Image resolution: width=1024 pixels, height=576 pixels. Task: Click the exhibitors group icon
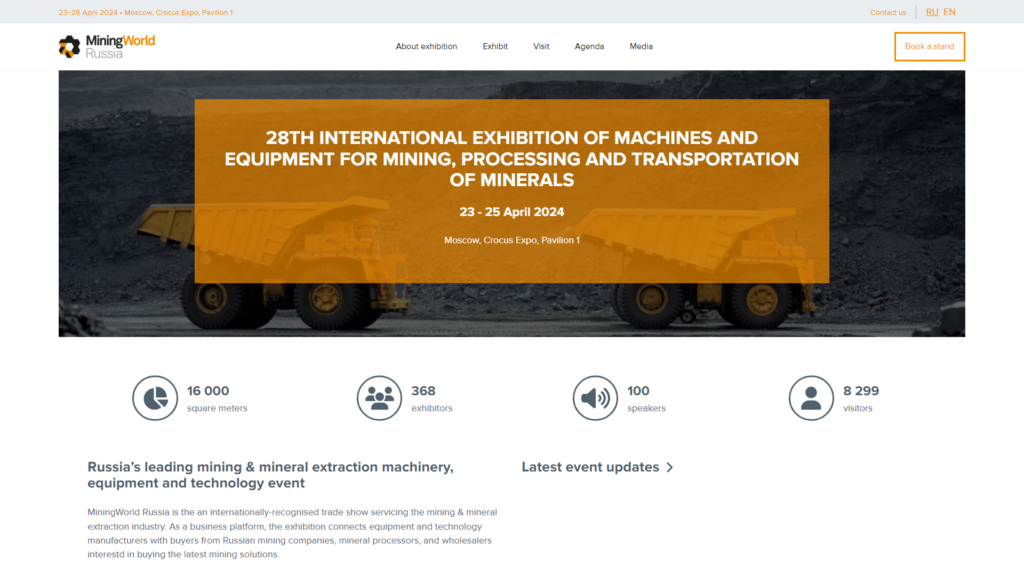379,398
